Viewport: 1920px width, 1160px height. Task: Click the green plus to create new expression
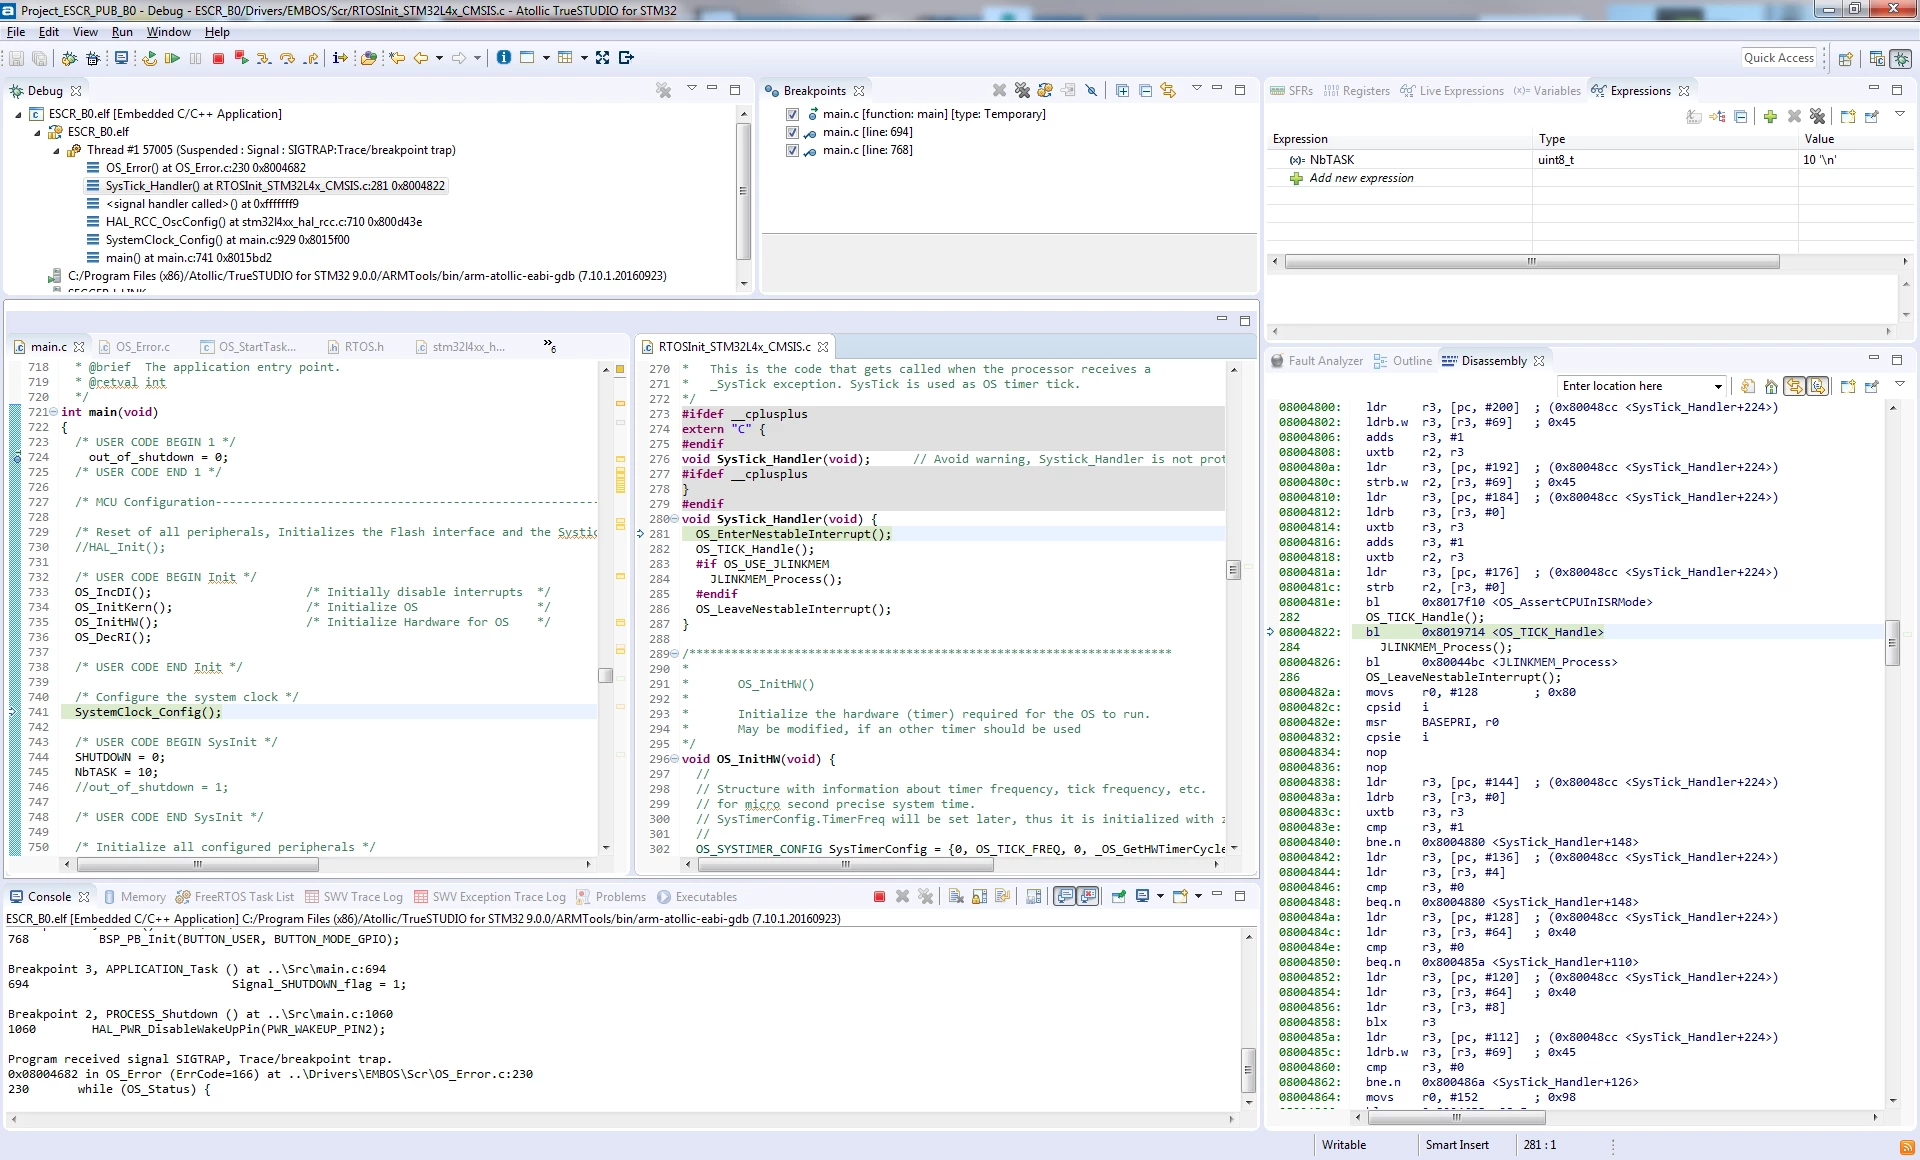[1770, 116]
